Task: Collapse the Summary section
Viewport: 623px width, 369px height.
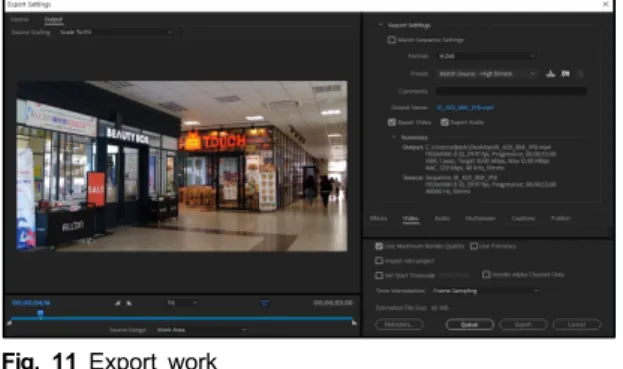Action: coord(394,137)
